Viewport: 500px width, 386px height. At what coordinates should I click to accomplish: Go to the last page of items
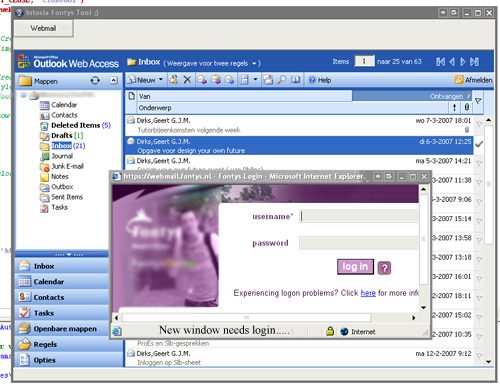(x=475, y=62)
